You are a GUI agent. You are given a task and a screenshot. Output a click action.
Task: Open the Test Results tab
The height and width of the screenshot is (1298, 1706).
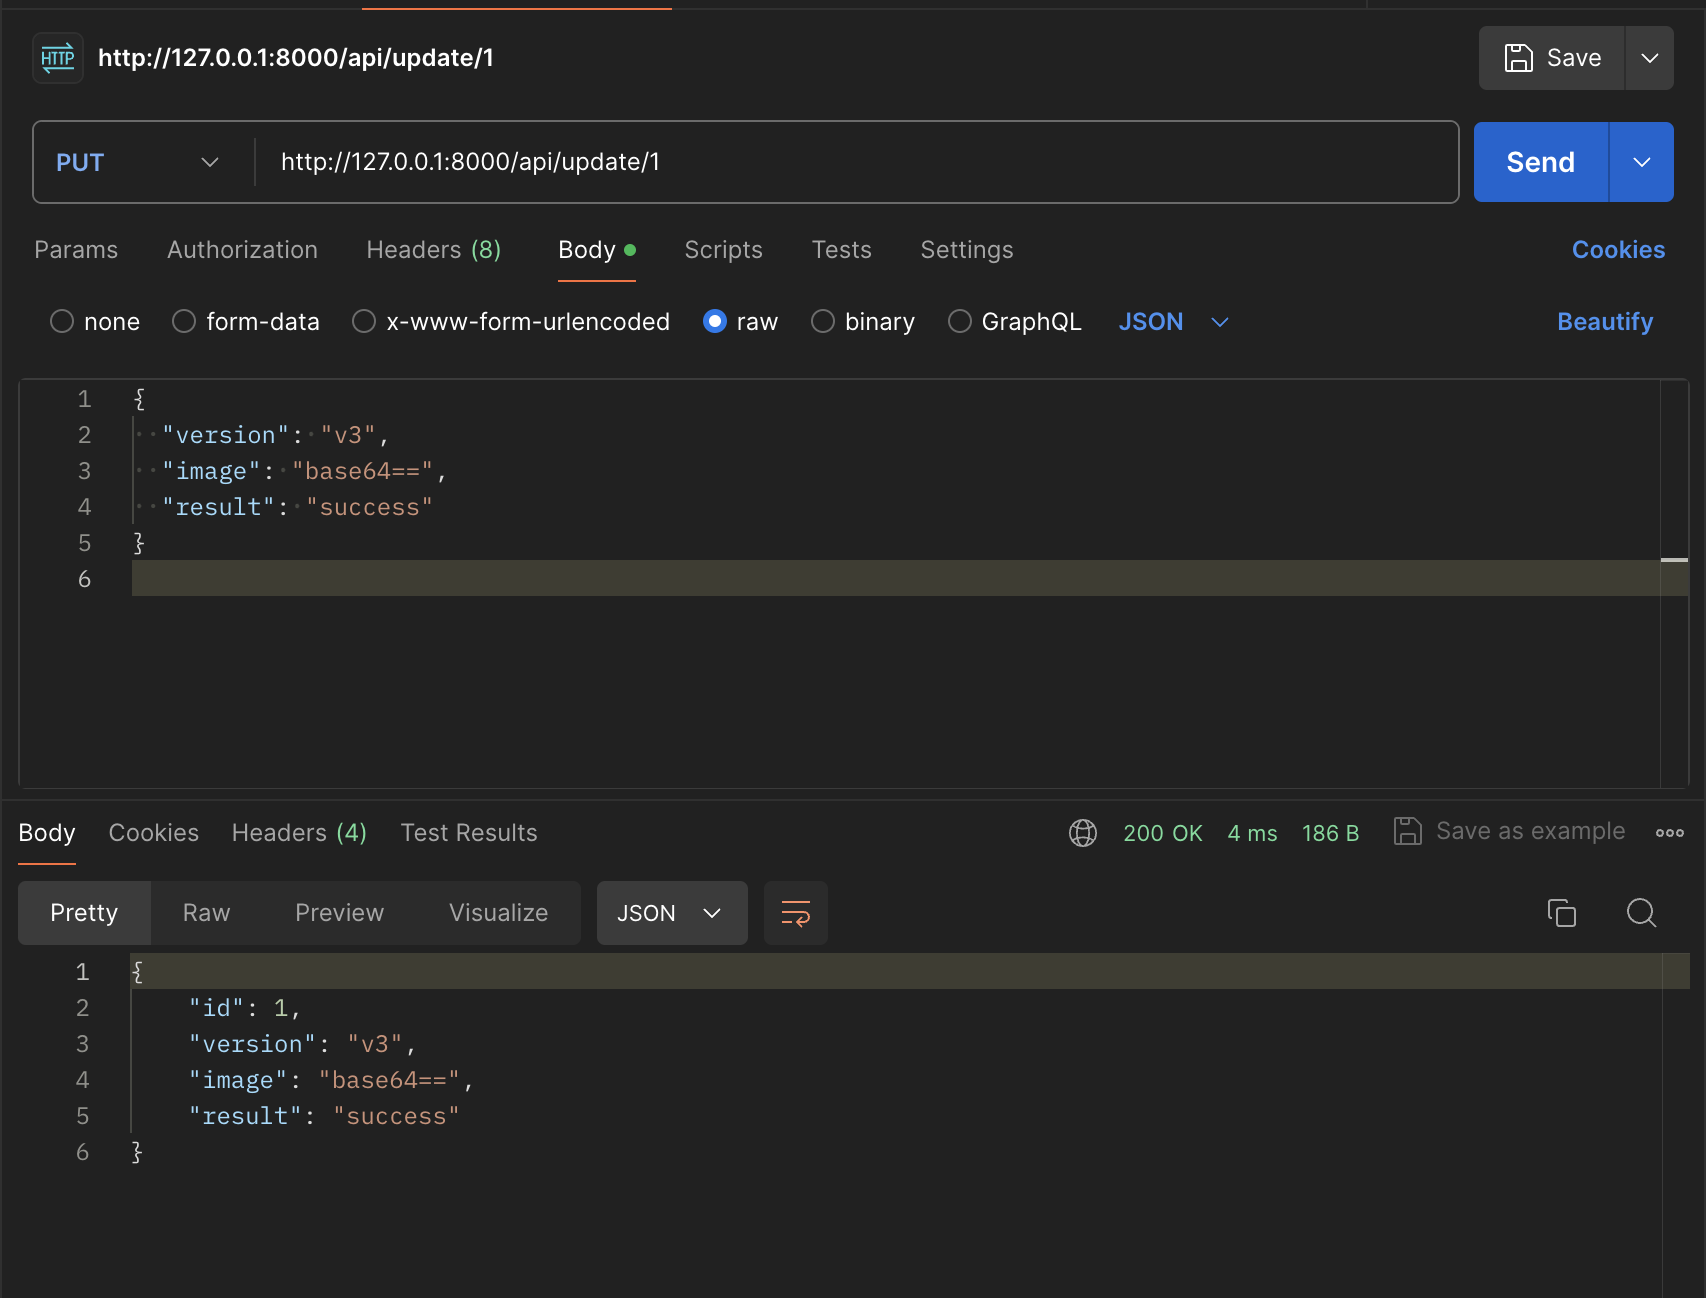point(469,833)
